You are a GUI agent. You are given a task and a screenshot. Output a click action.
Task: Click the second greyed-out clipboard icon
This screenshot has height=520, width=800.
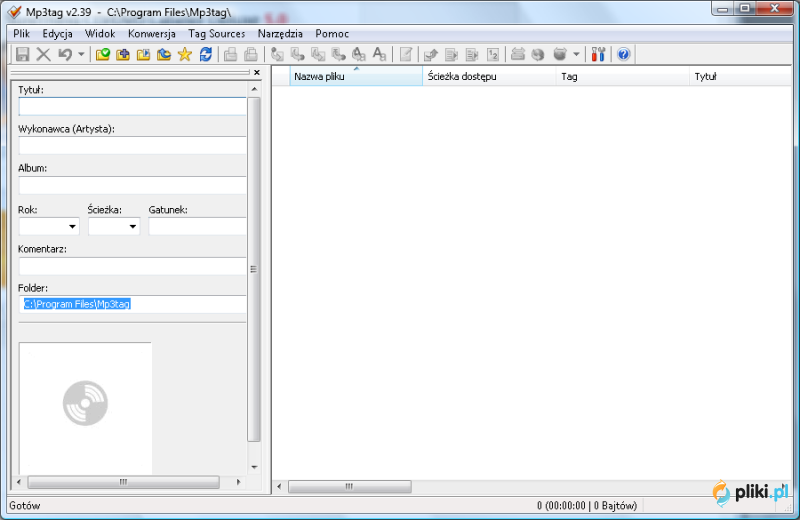click(251, 54)
